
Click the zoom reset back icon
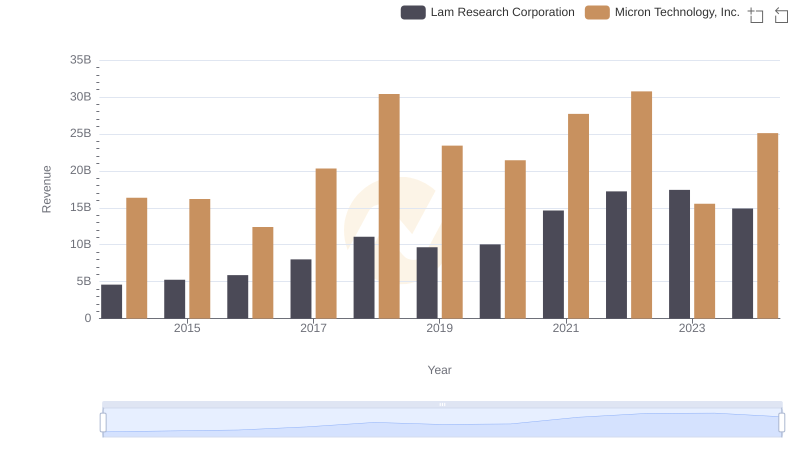pyautogui.click(x=781, y=15)
